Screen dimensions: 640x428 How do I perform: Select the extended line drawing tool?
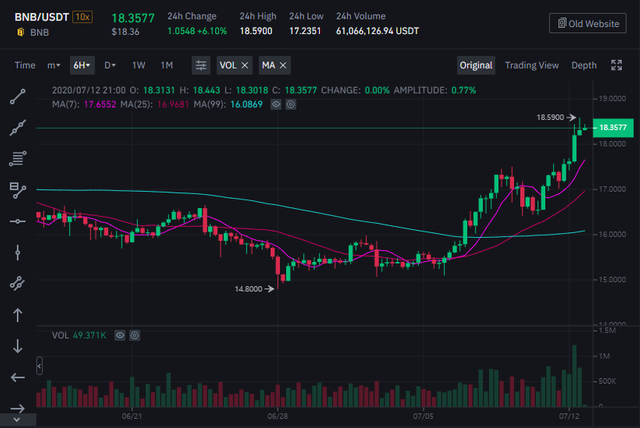click(18, 128)
